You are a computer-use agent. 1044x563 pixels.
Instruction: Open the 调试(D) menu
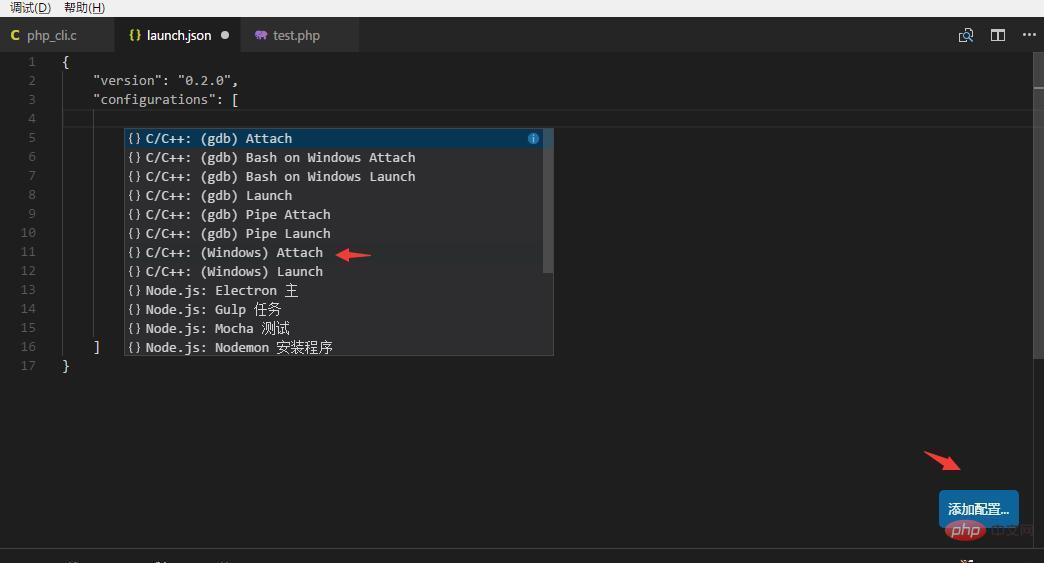click(31, 8)
